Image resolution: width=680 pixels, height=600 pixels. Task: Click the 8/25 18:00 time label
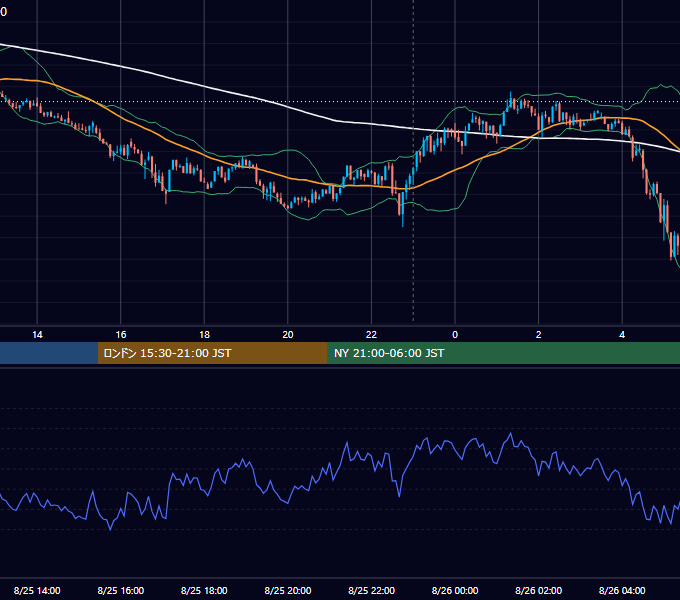(x=204, y=590)
